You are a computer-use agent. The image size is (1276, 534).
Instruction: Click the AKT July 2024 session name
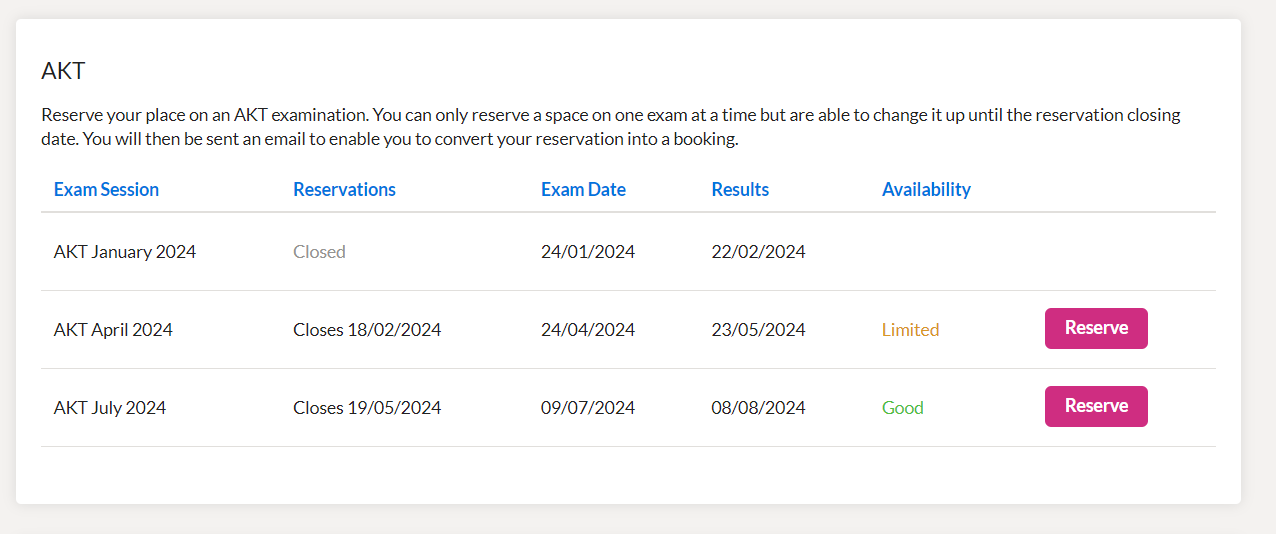coord(110,408)
